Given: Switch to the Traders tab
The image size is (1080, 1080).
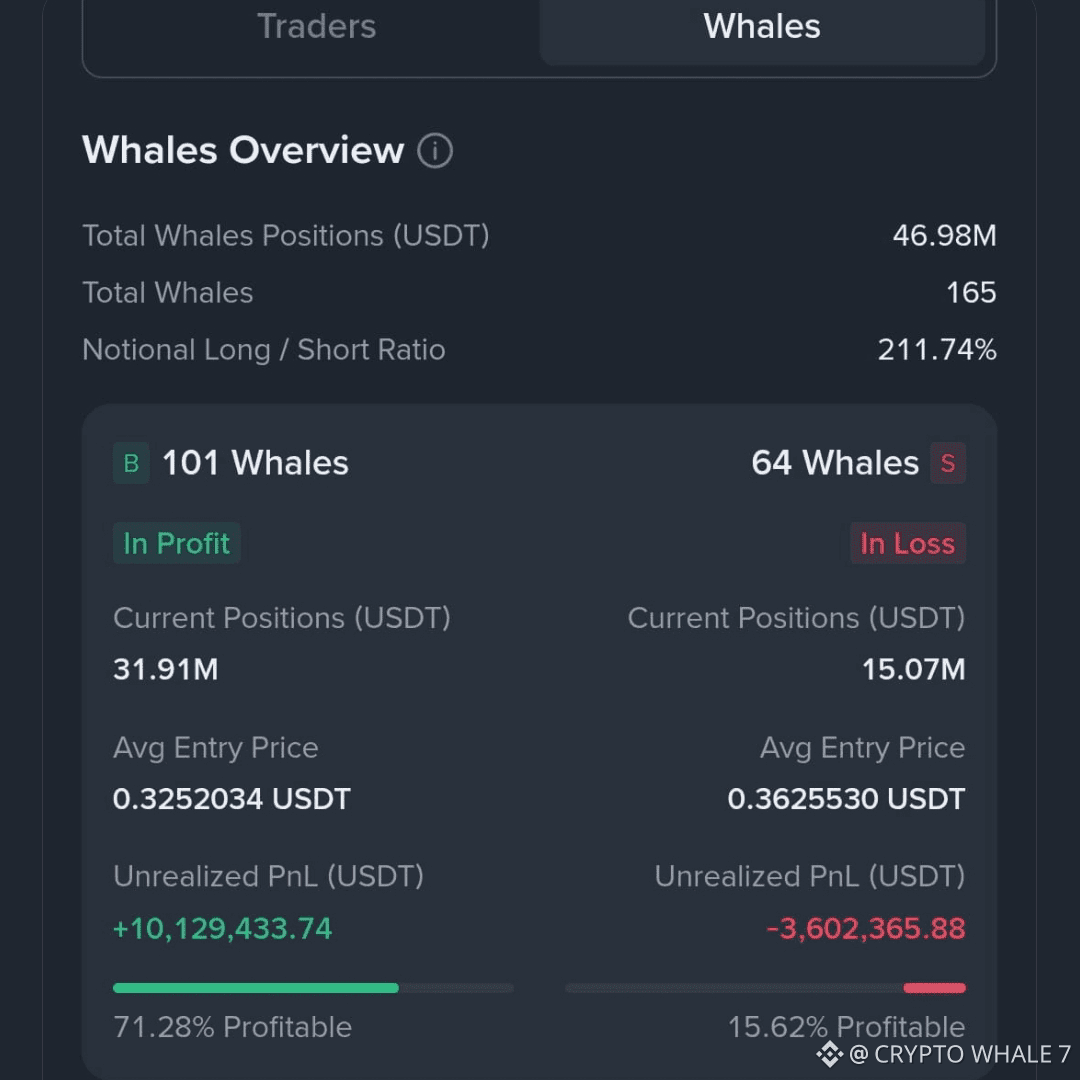Looking at the screenshot, I should pos(316,27).
